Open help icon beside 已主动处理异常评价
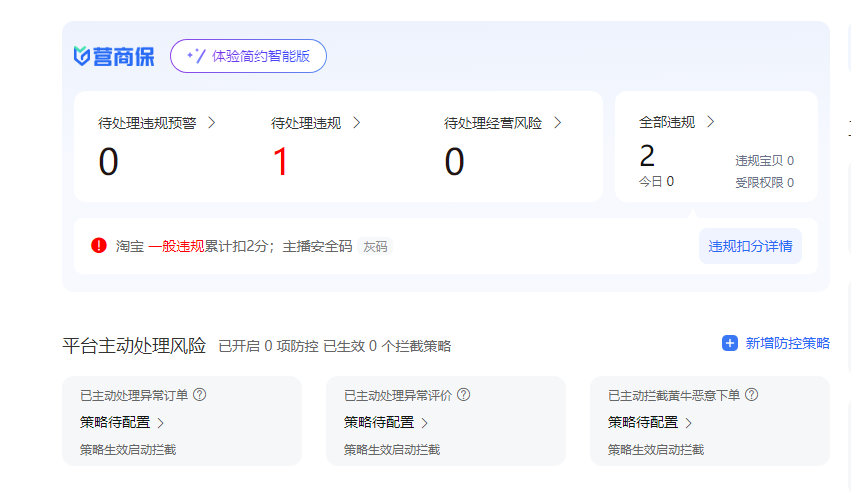The image size is (851, 499). (x=463, y=395)
